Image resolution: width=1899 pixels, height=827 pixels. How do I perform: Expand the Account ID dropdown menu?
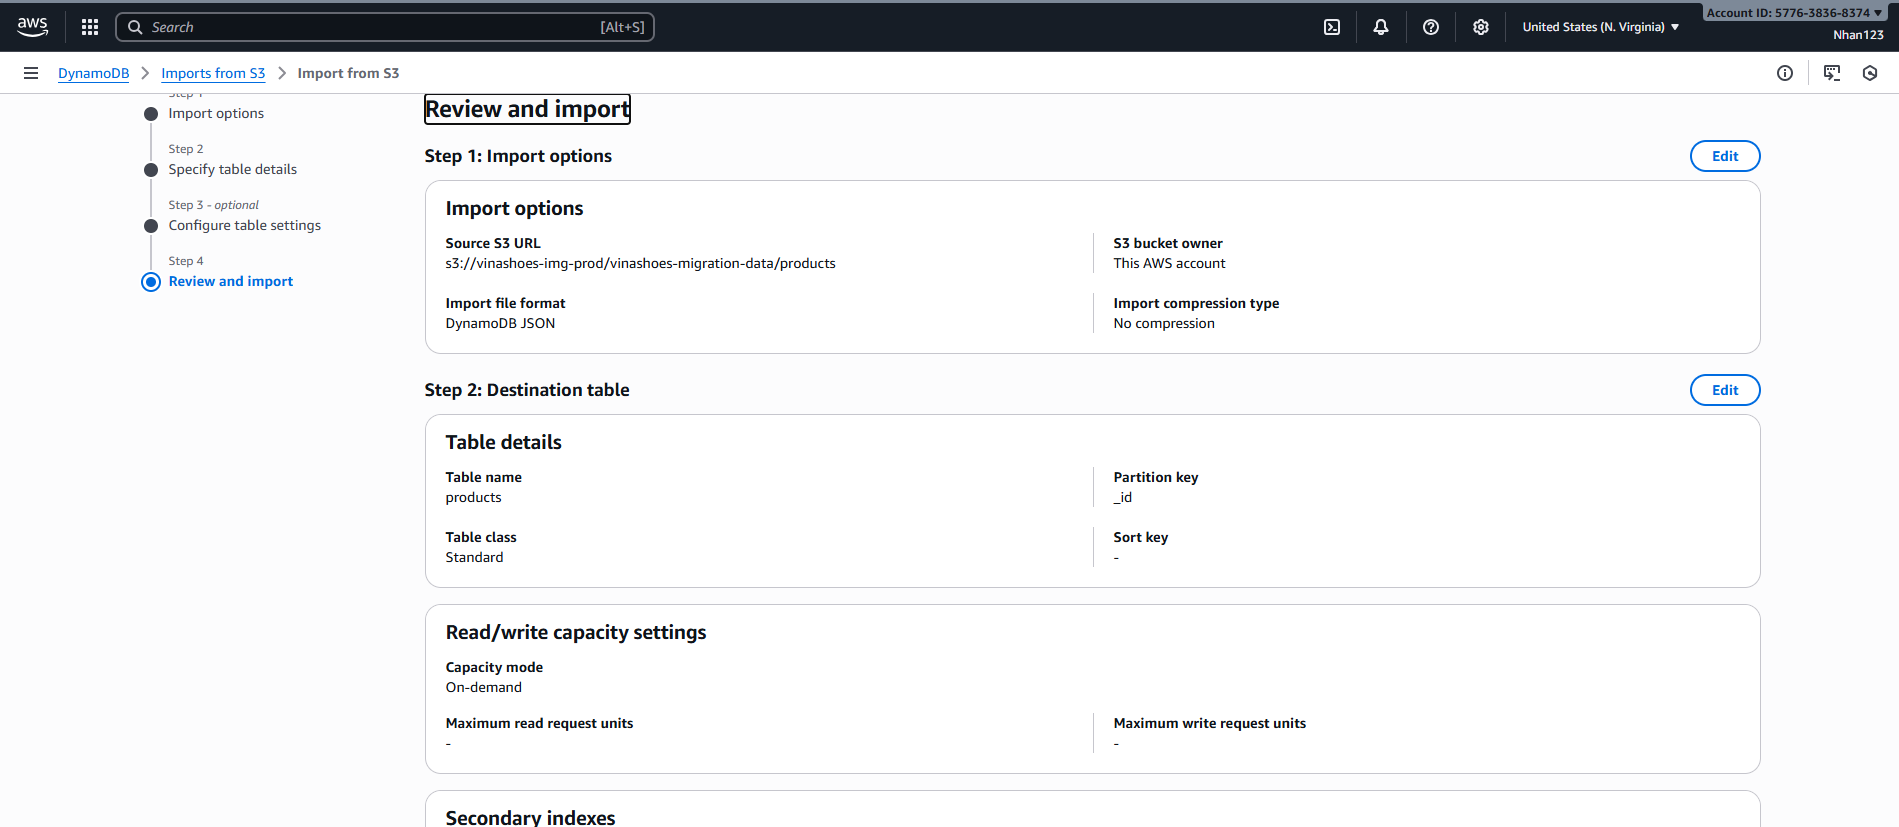(1793, 13)
